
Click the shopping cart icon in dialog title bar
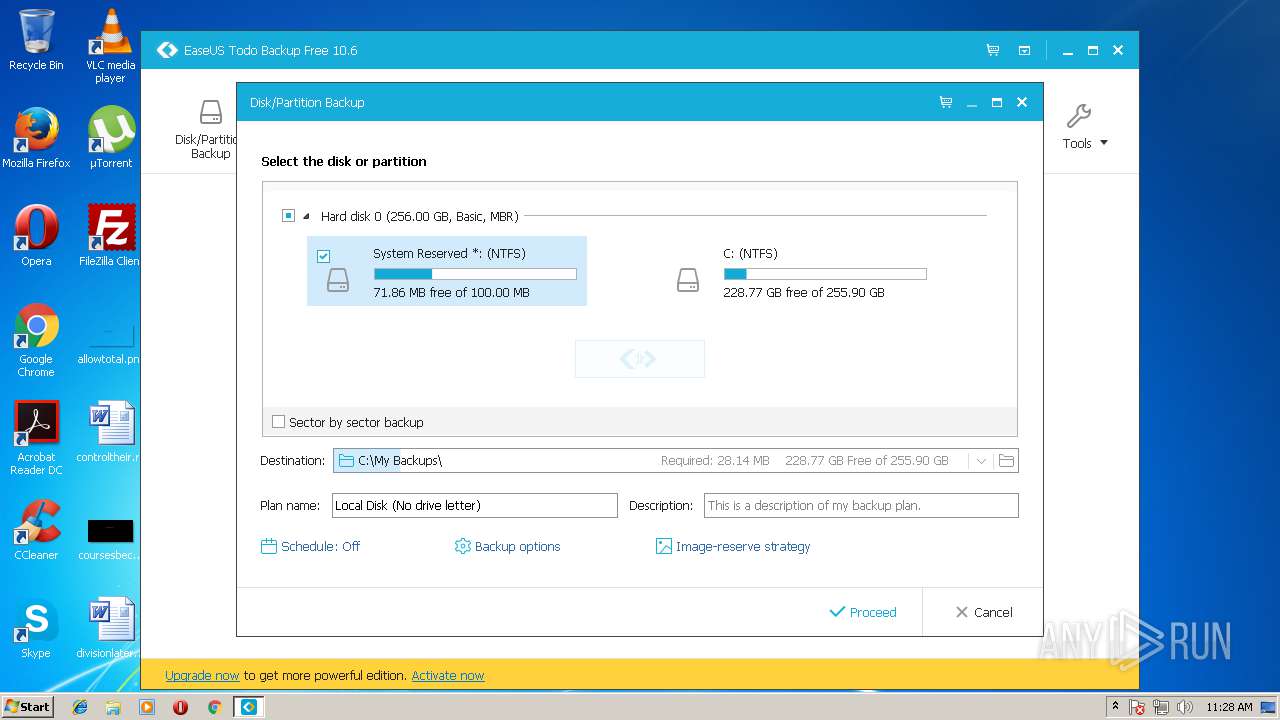click(946, 102)
